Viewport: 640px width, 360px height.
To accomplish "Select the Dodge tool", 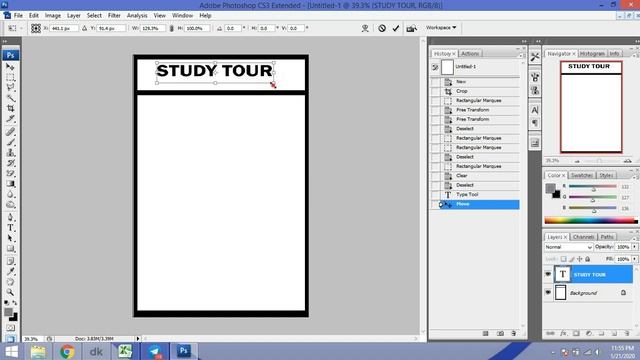I will coord(11,205).
